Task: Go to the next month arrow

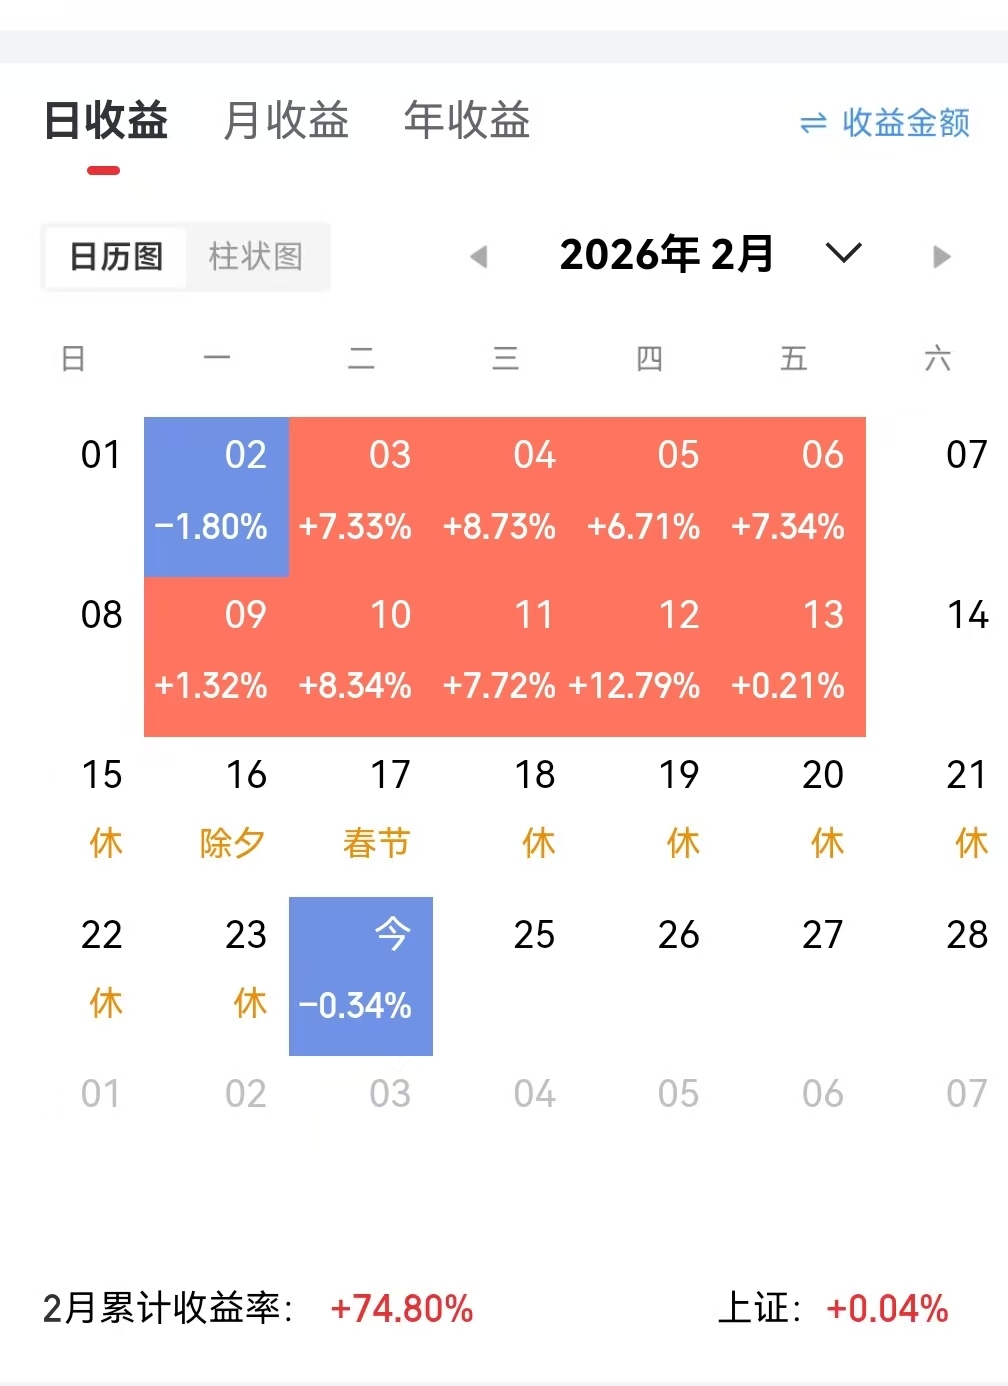Action: point(941,257)
